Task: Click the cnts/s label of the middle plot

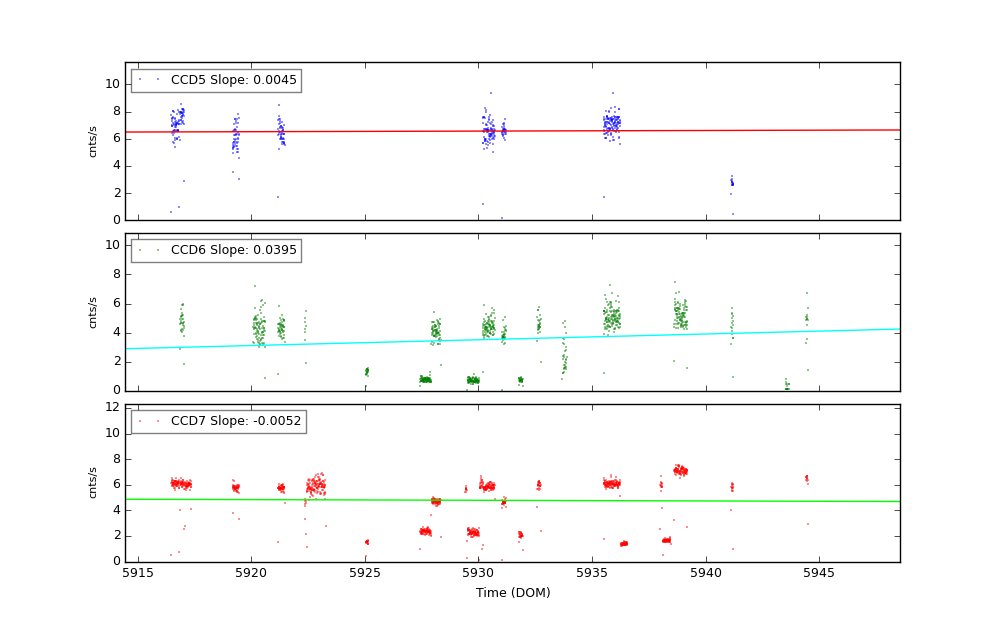Action: pyautogui.click(x=93, y=312)
